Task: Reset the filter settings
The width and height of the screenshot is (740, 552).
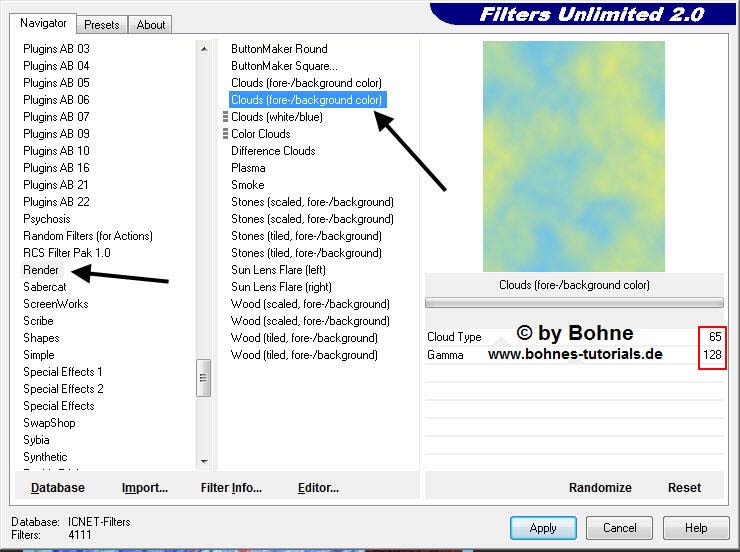Action: [684, 488]
